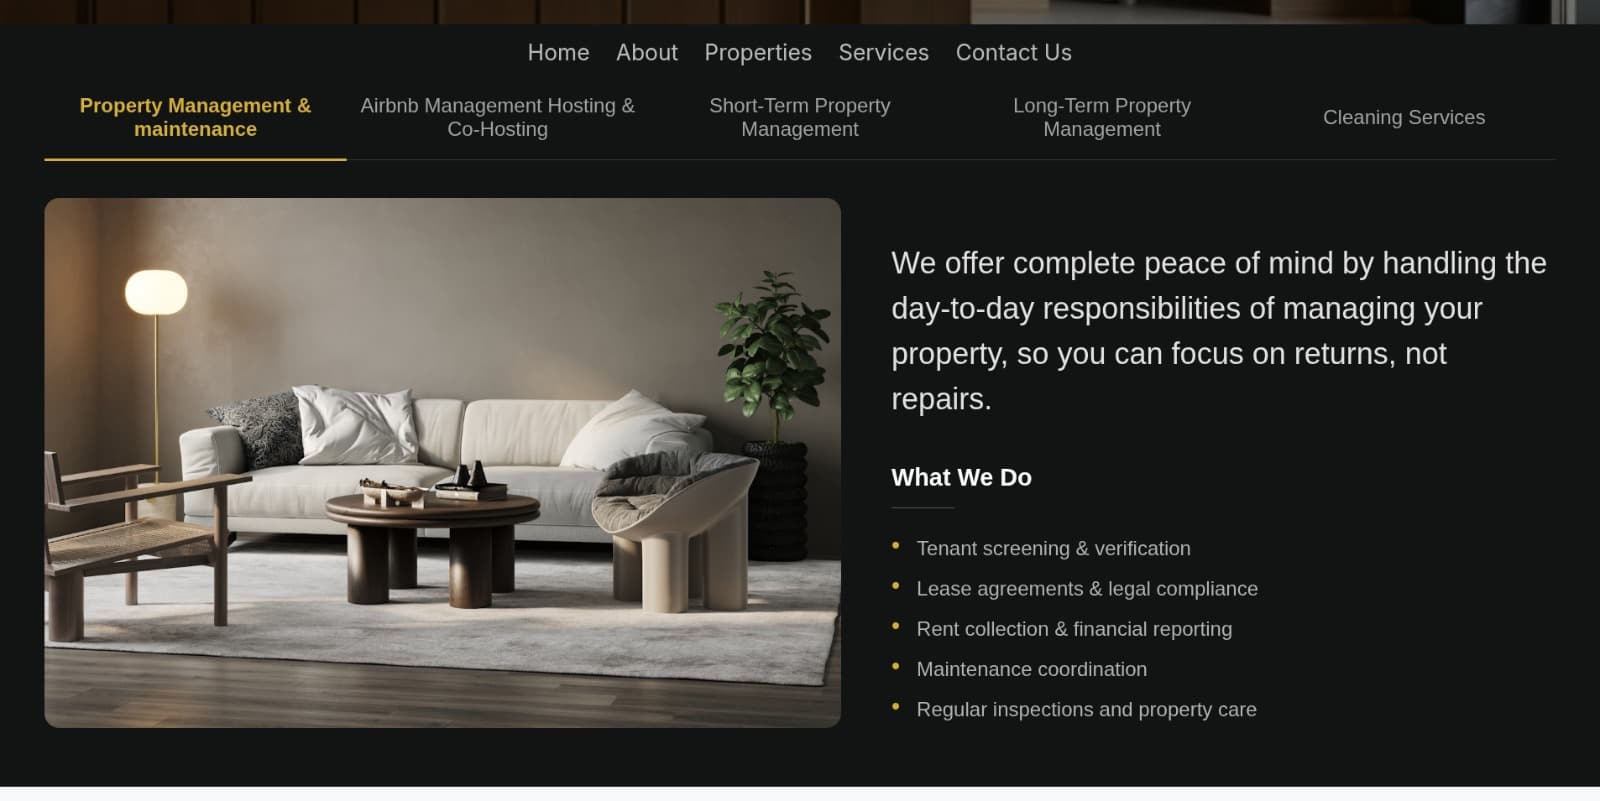Open the Properties menu item
1600x801 pixels.
[758, 52]
